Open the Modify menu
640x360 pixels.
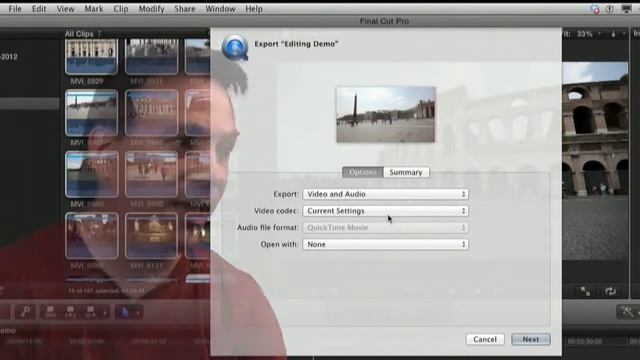[151, 9]
